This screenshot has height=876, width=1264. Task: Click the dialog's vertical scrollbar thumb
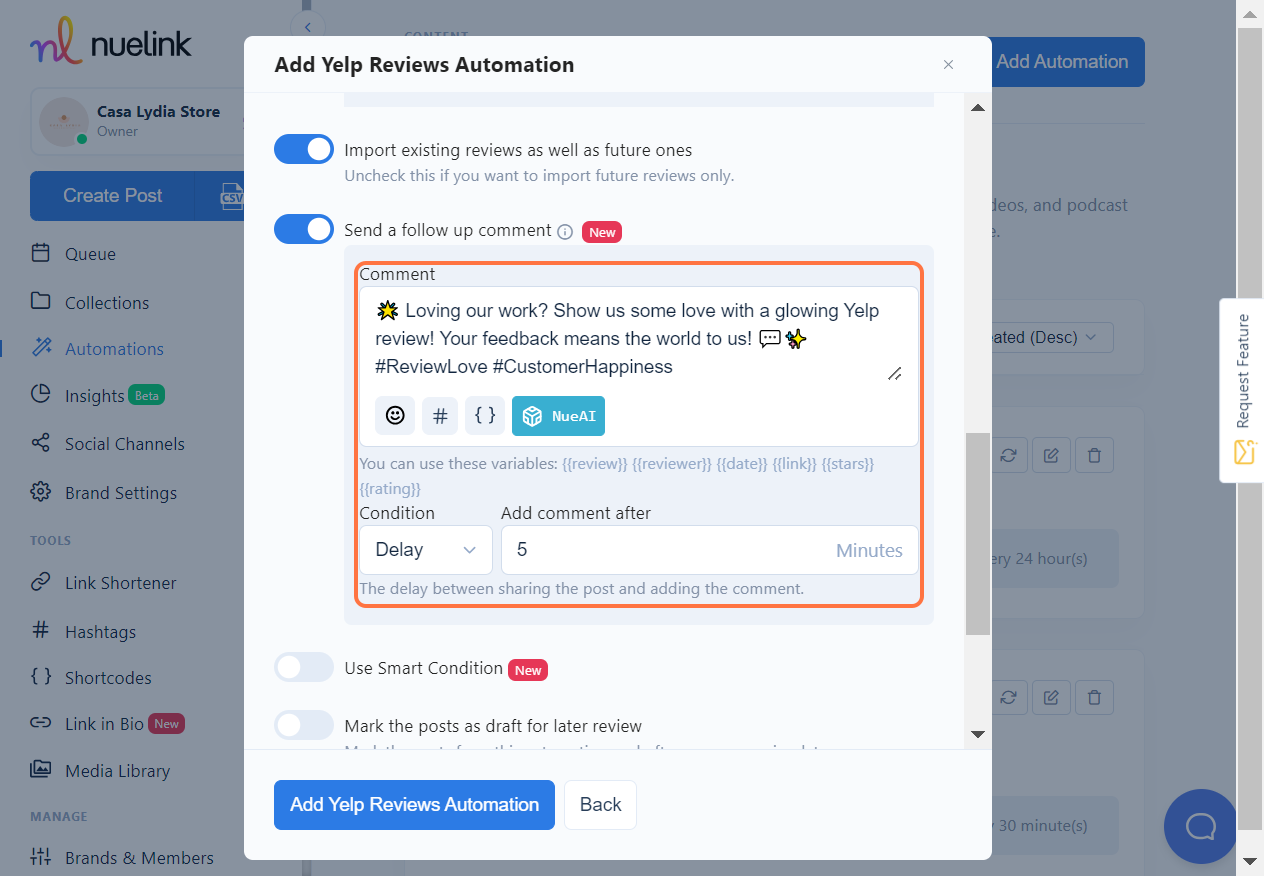[977, 533]
